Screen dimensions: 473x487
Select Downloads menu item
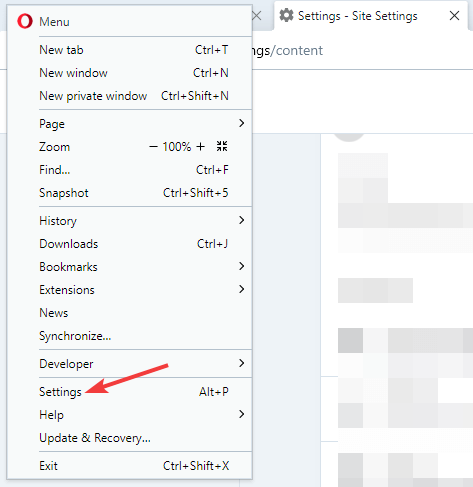129,244
